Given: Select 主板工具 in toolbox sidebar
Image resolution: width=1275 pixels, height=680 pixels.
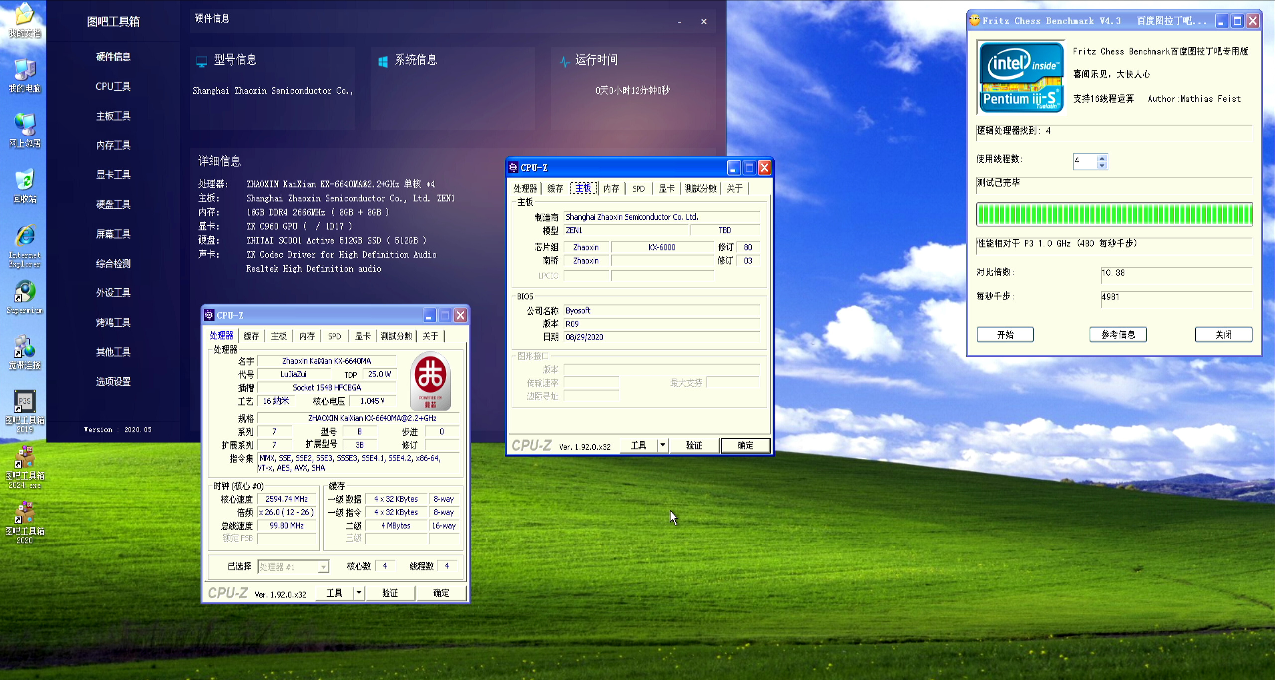Looking at the screenshot, I should click(113, 116).
